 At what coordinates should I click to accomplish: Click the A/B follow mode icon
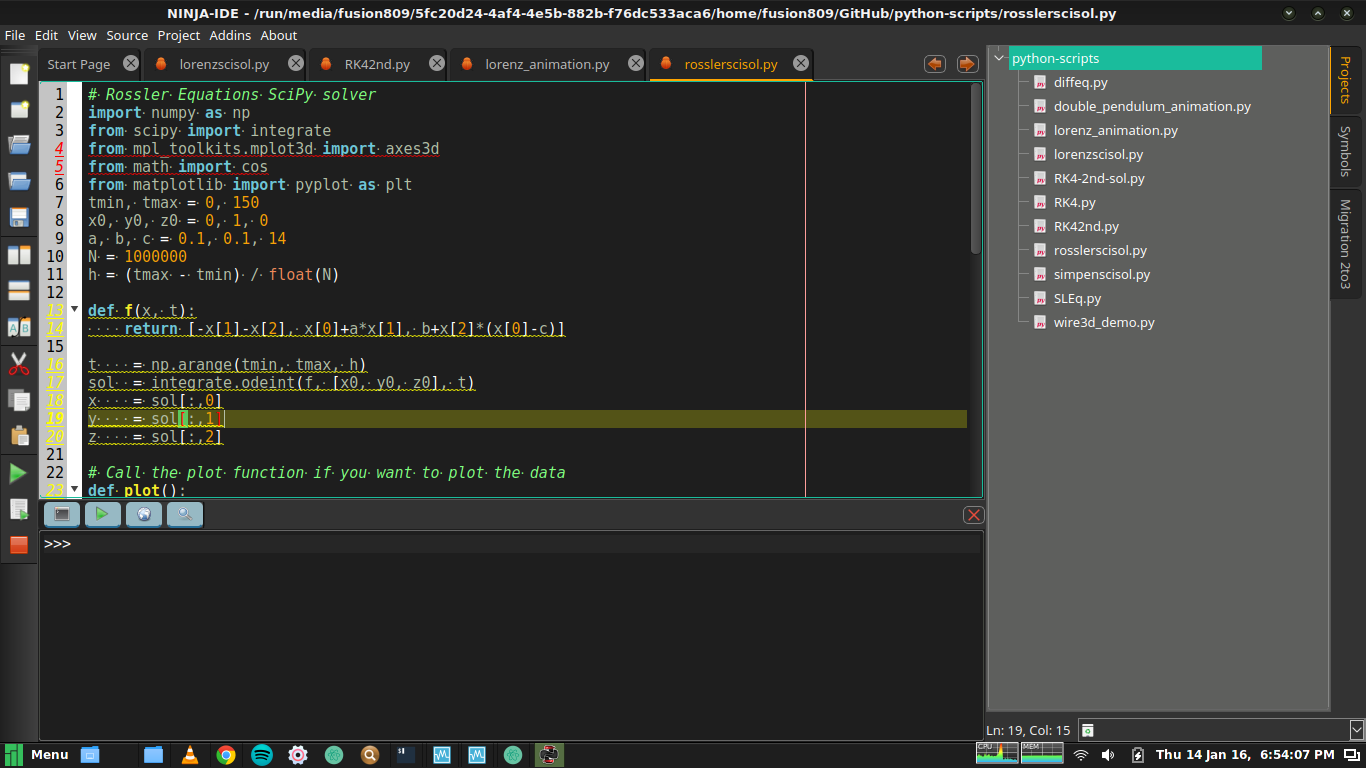point(19,327)
